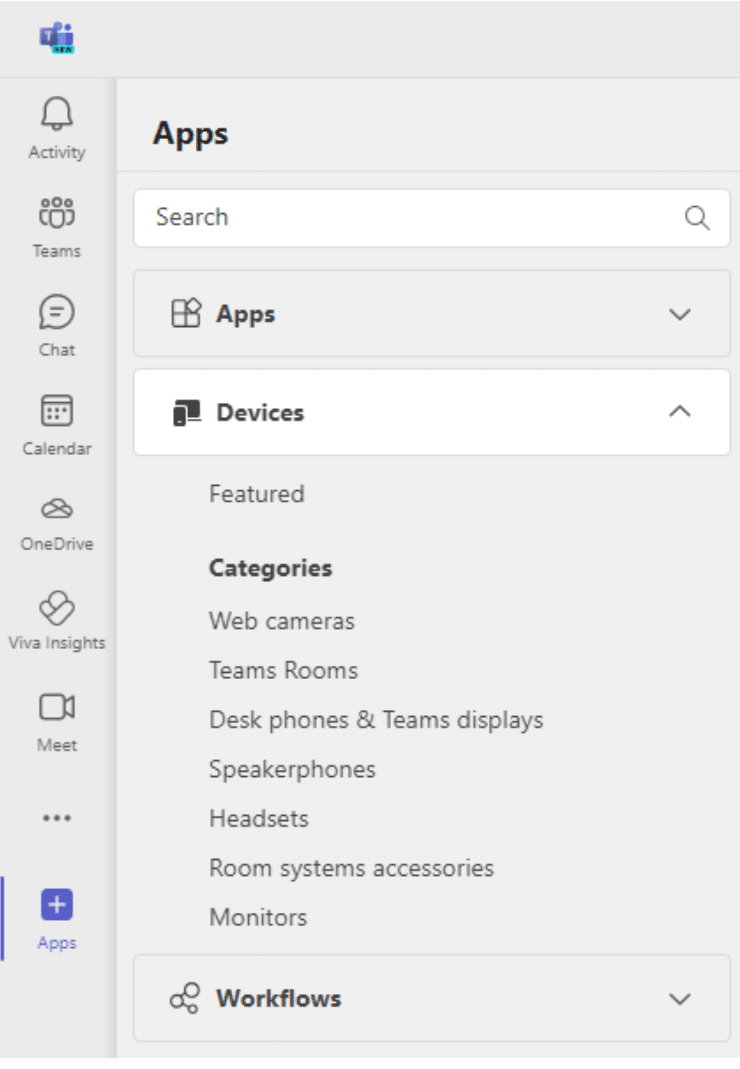Select the Apps plus icon in sidebar
Image resolution: width=740 pixels, height=1069 pixels.
(x=57, y=905)
